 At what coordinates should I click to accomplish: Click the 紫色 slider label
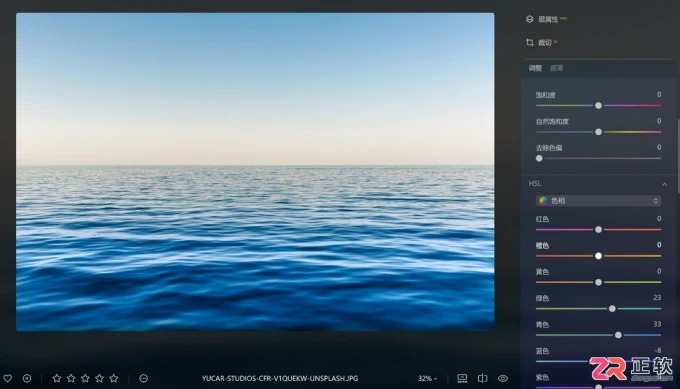(x=542, y=377)
